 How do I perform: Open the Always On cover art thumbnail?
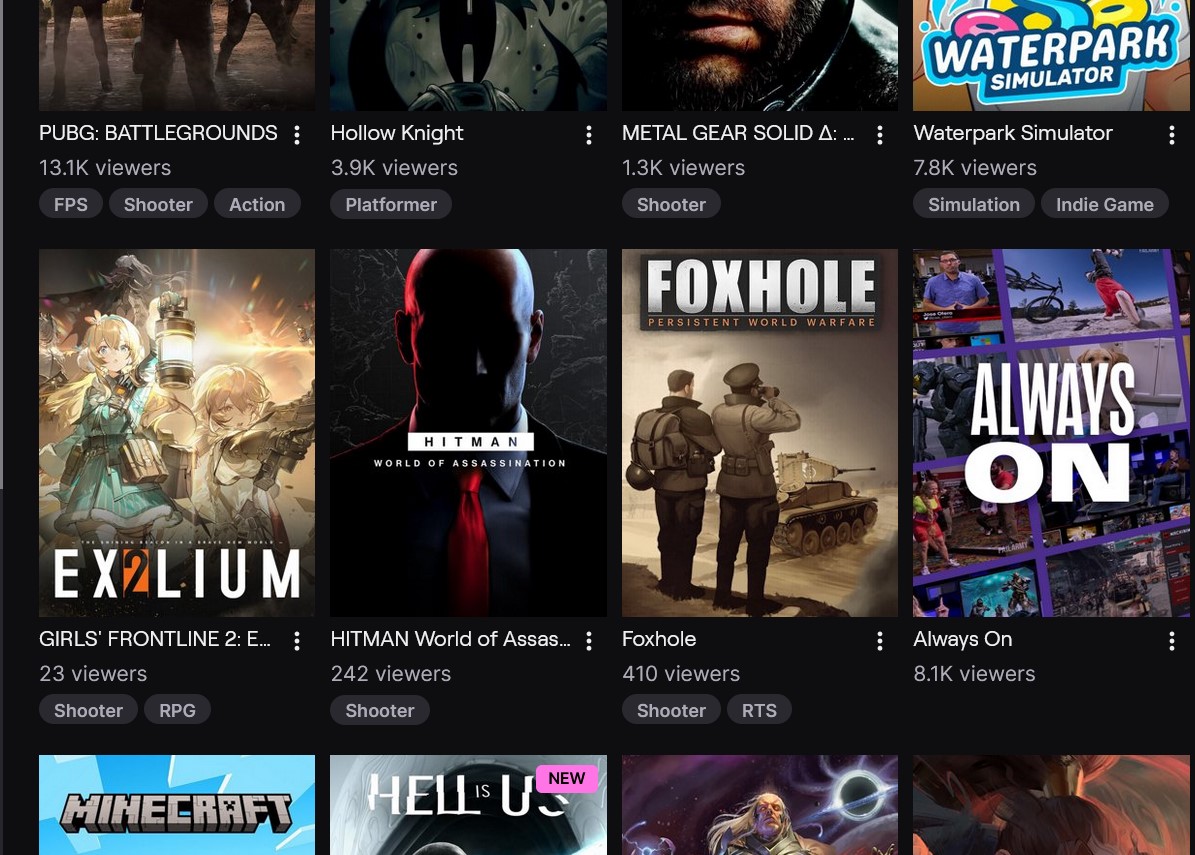click(1052, 433)
